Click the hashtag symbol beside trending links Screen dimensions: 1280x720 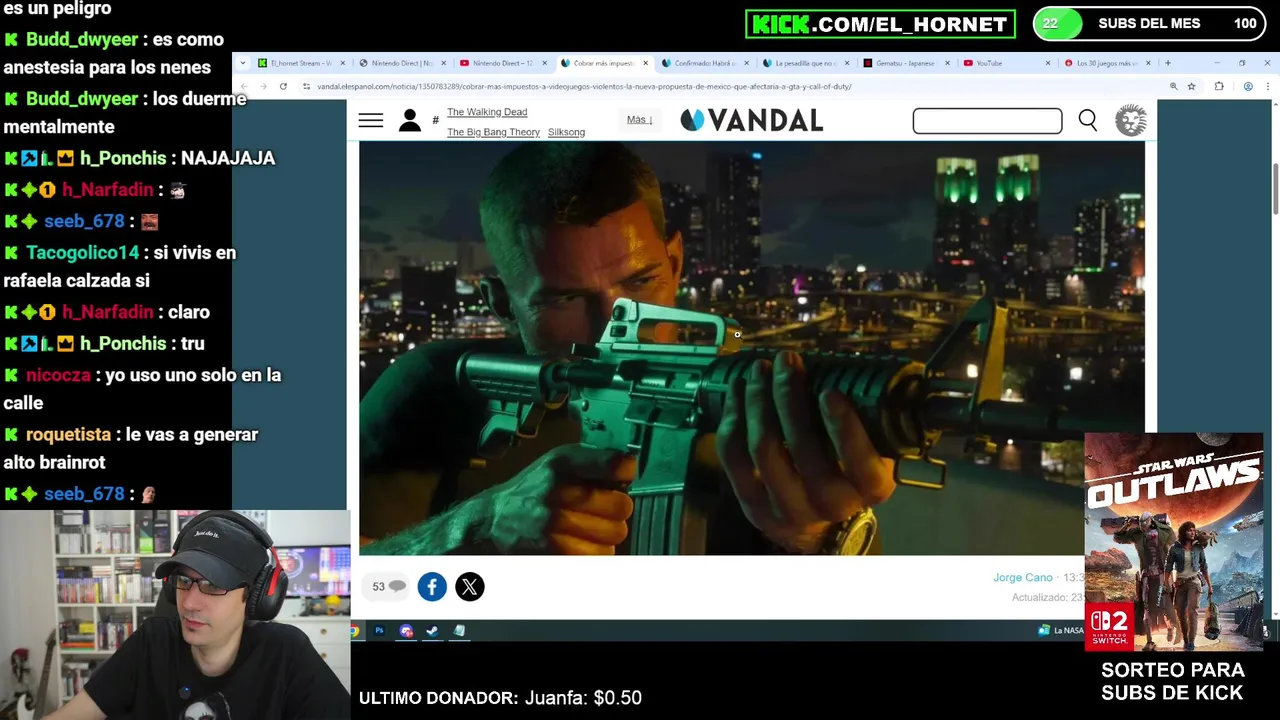pyautogui.click(x=435, y=121)
